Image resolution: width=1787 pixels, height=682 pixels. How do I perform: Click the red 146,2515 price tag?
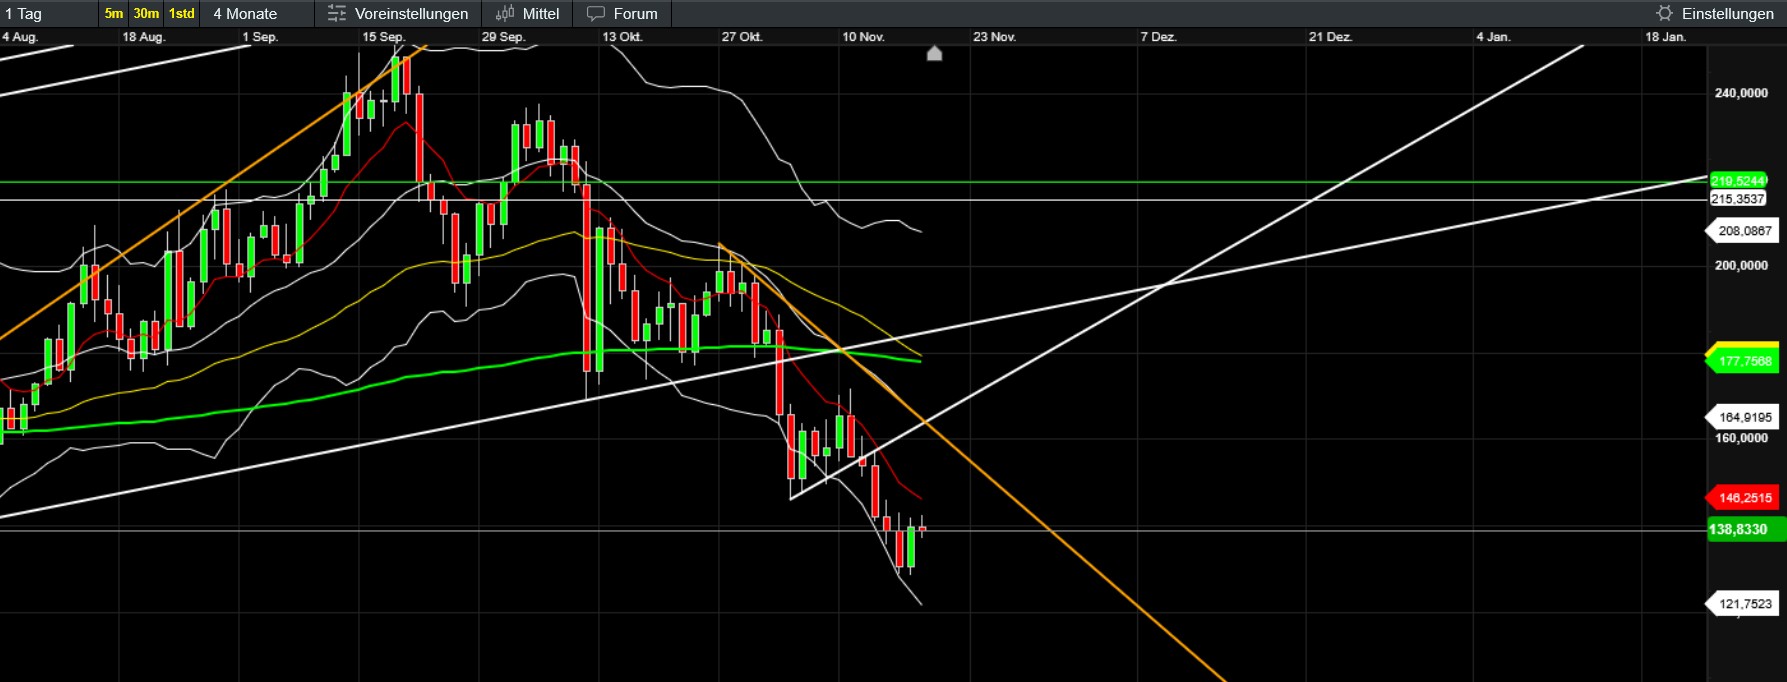point(1744,498)
